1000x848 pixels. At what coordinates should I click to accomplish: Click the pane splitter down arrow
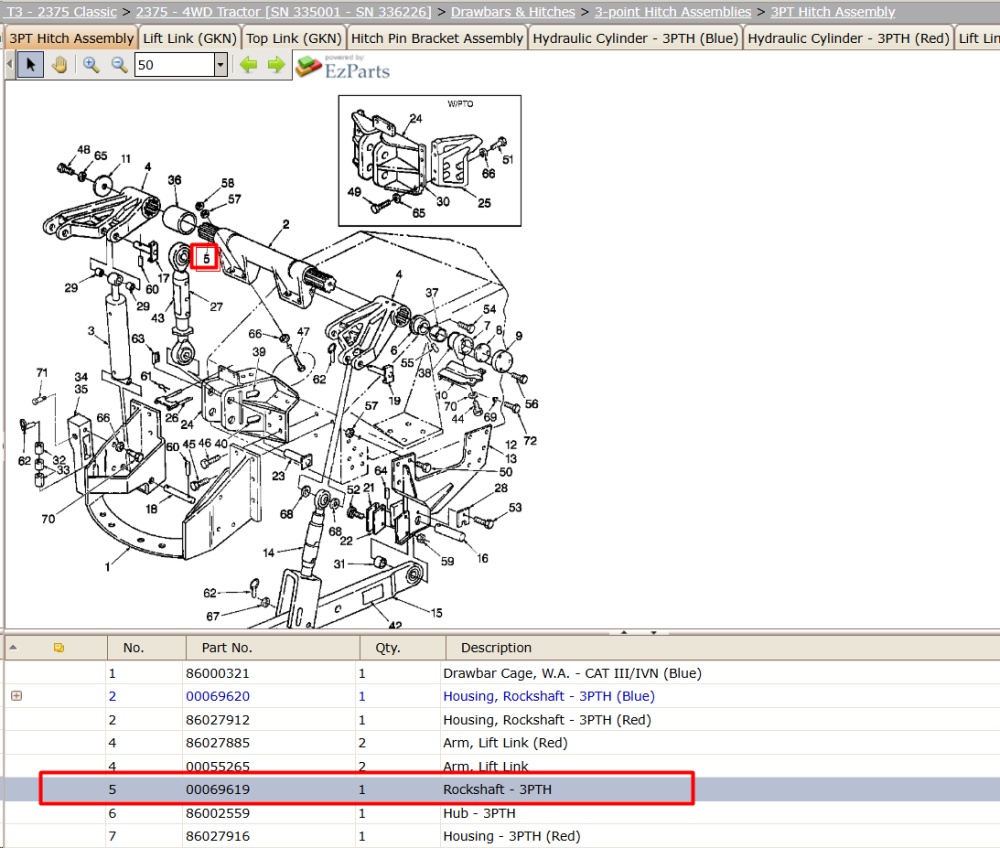pos(654,632)
